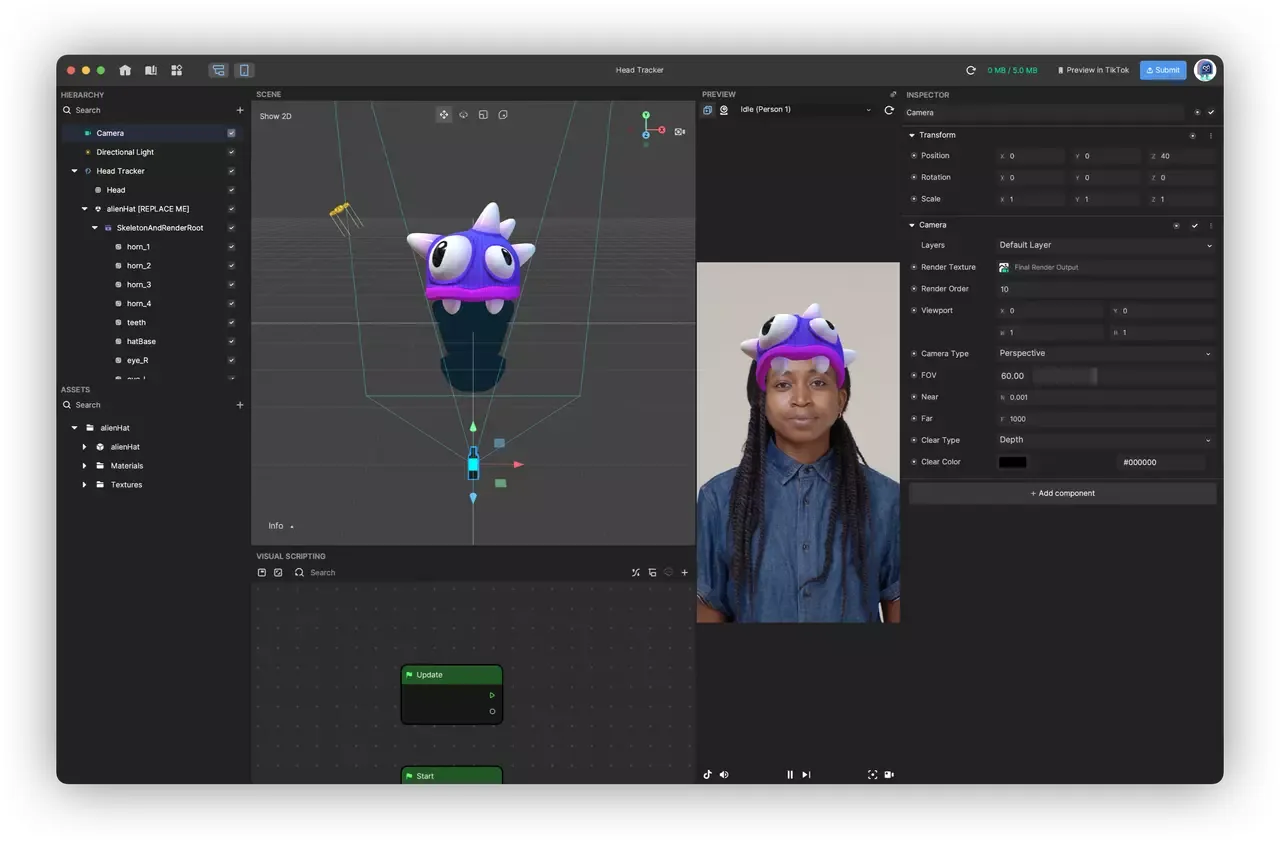The height and width of the screenshot is (842, 1280).
Task: Pause the preview playback
Action: click(790, 774)
